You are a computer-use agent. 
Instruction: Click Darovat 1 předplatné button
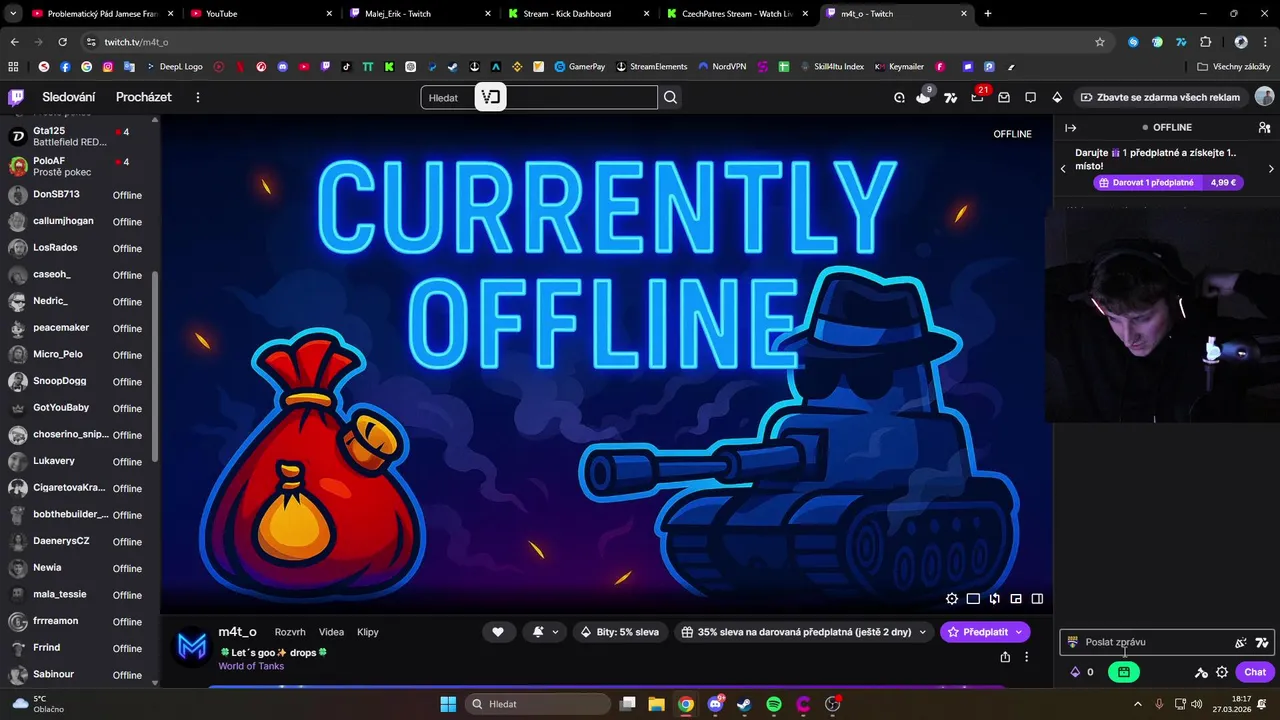(1168, 183)
